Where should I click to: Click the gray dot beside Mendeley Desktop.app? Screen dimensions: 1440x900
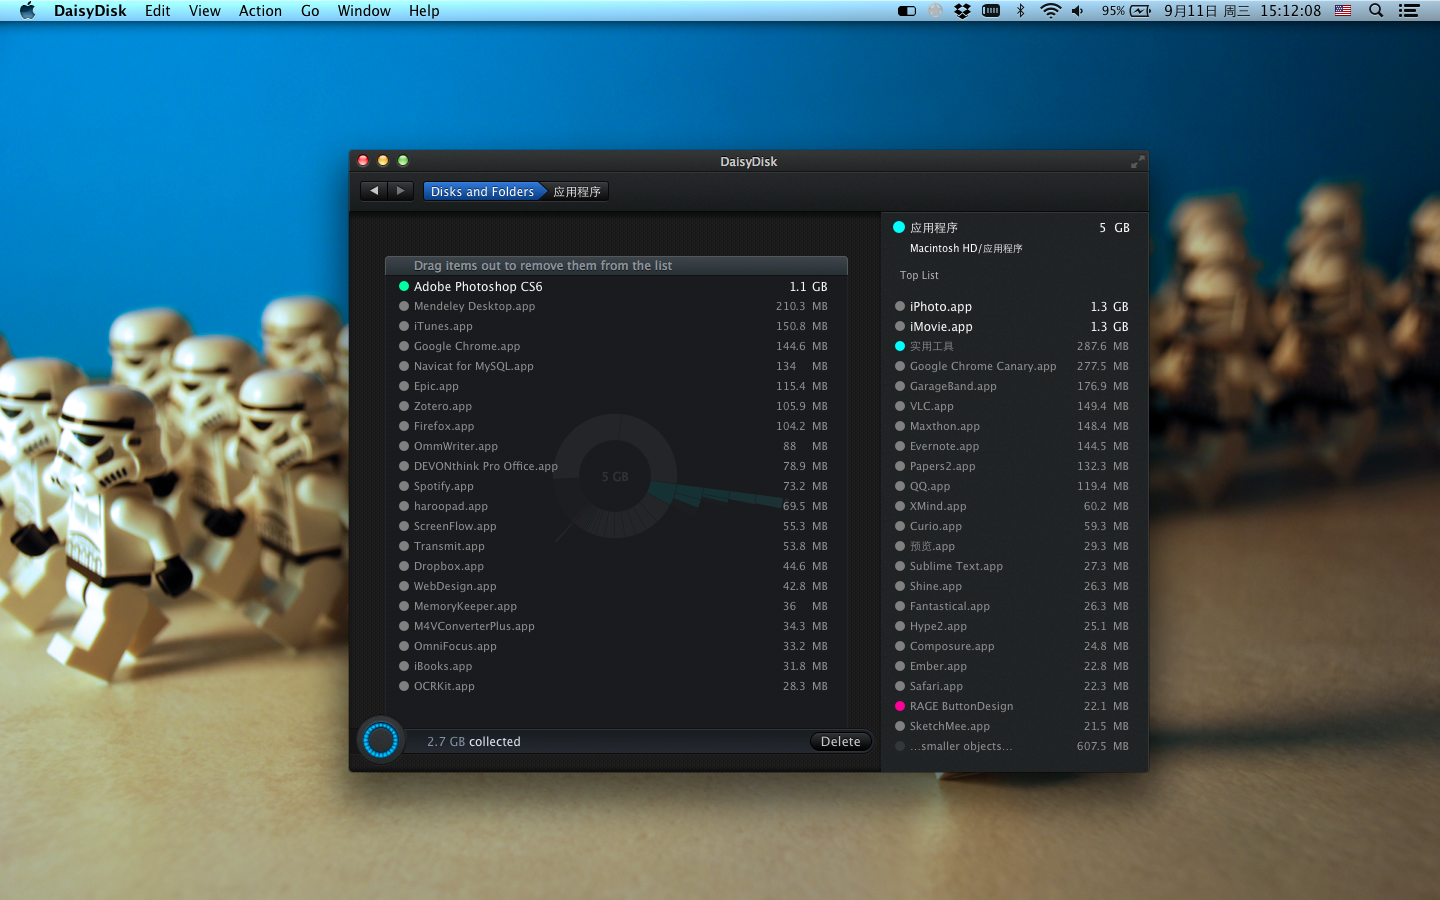(x=404, y=306)
